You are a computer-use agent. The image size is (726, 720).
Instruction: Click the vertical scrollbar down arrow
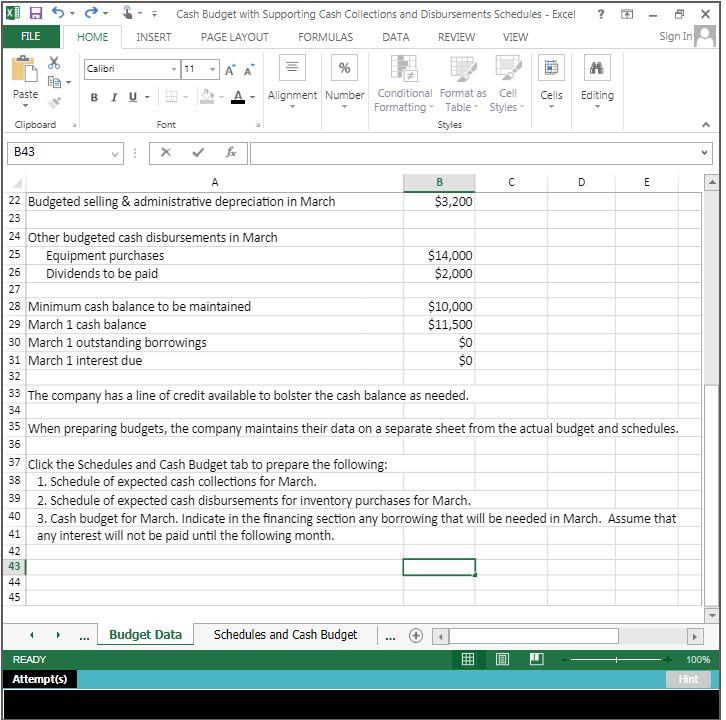(x=711, y=615)
